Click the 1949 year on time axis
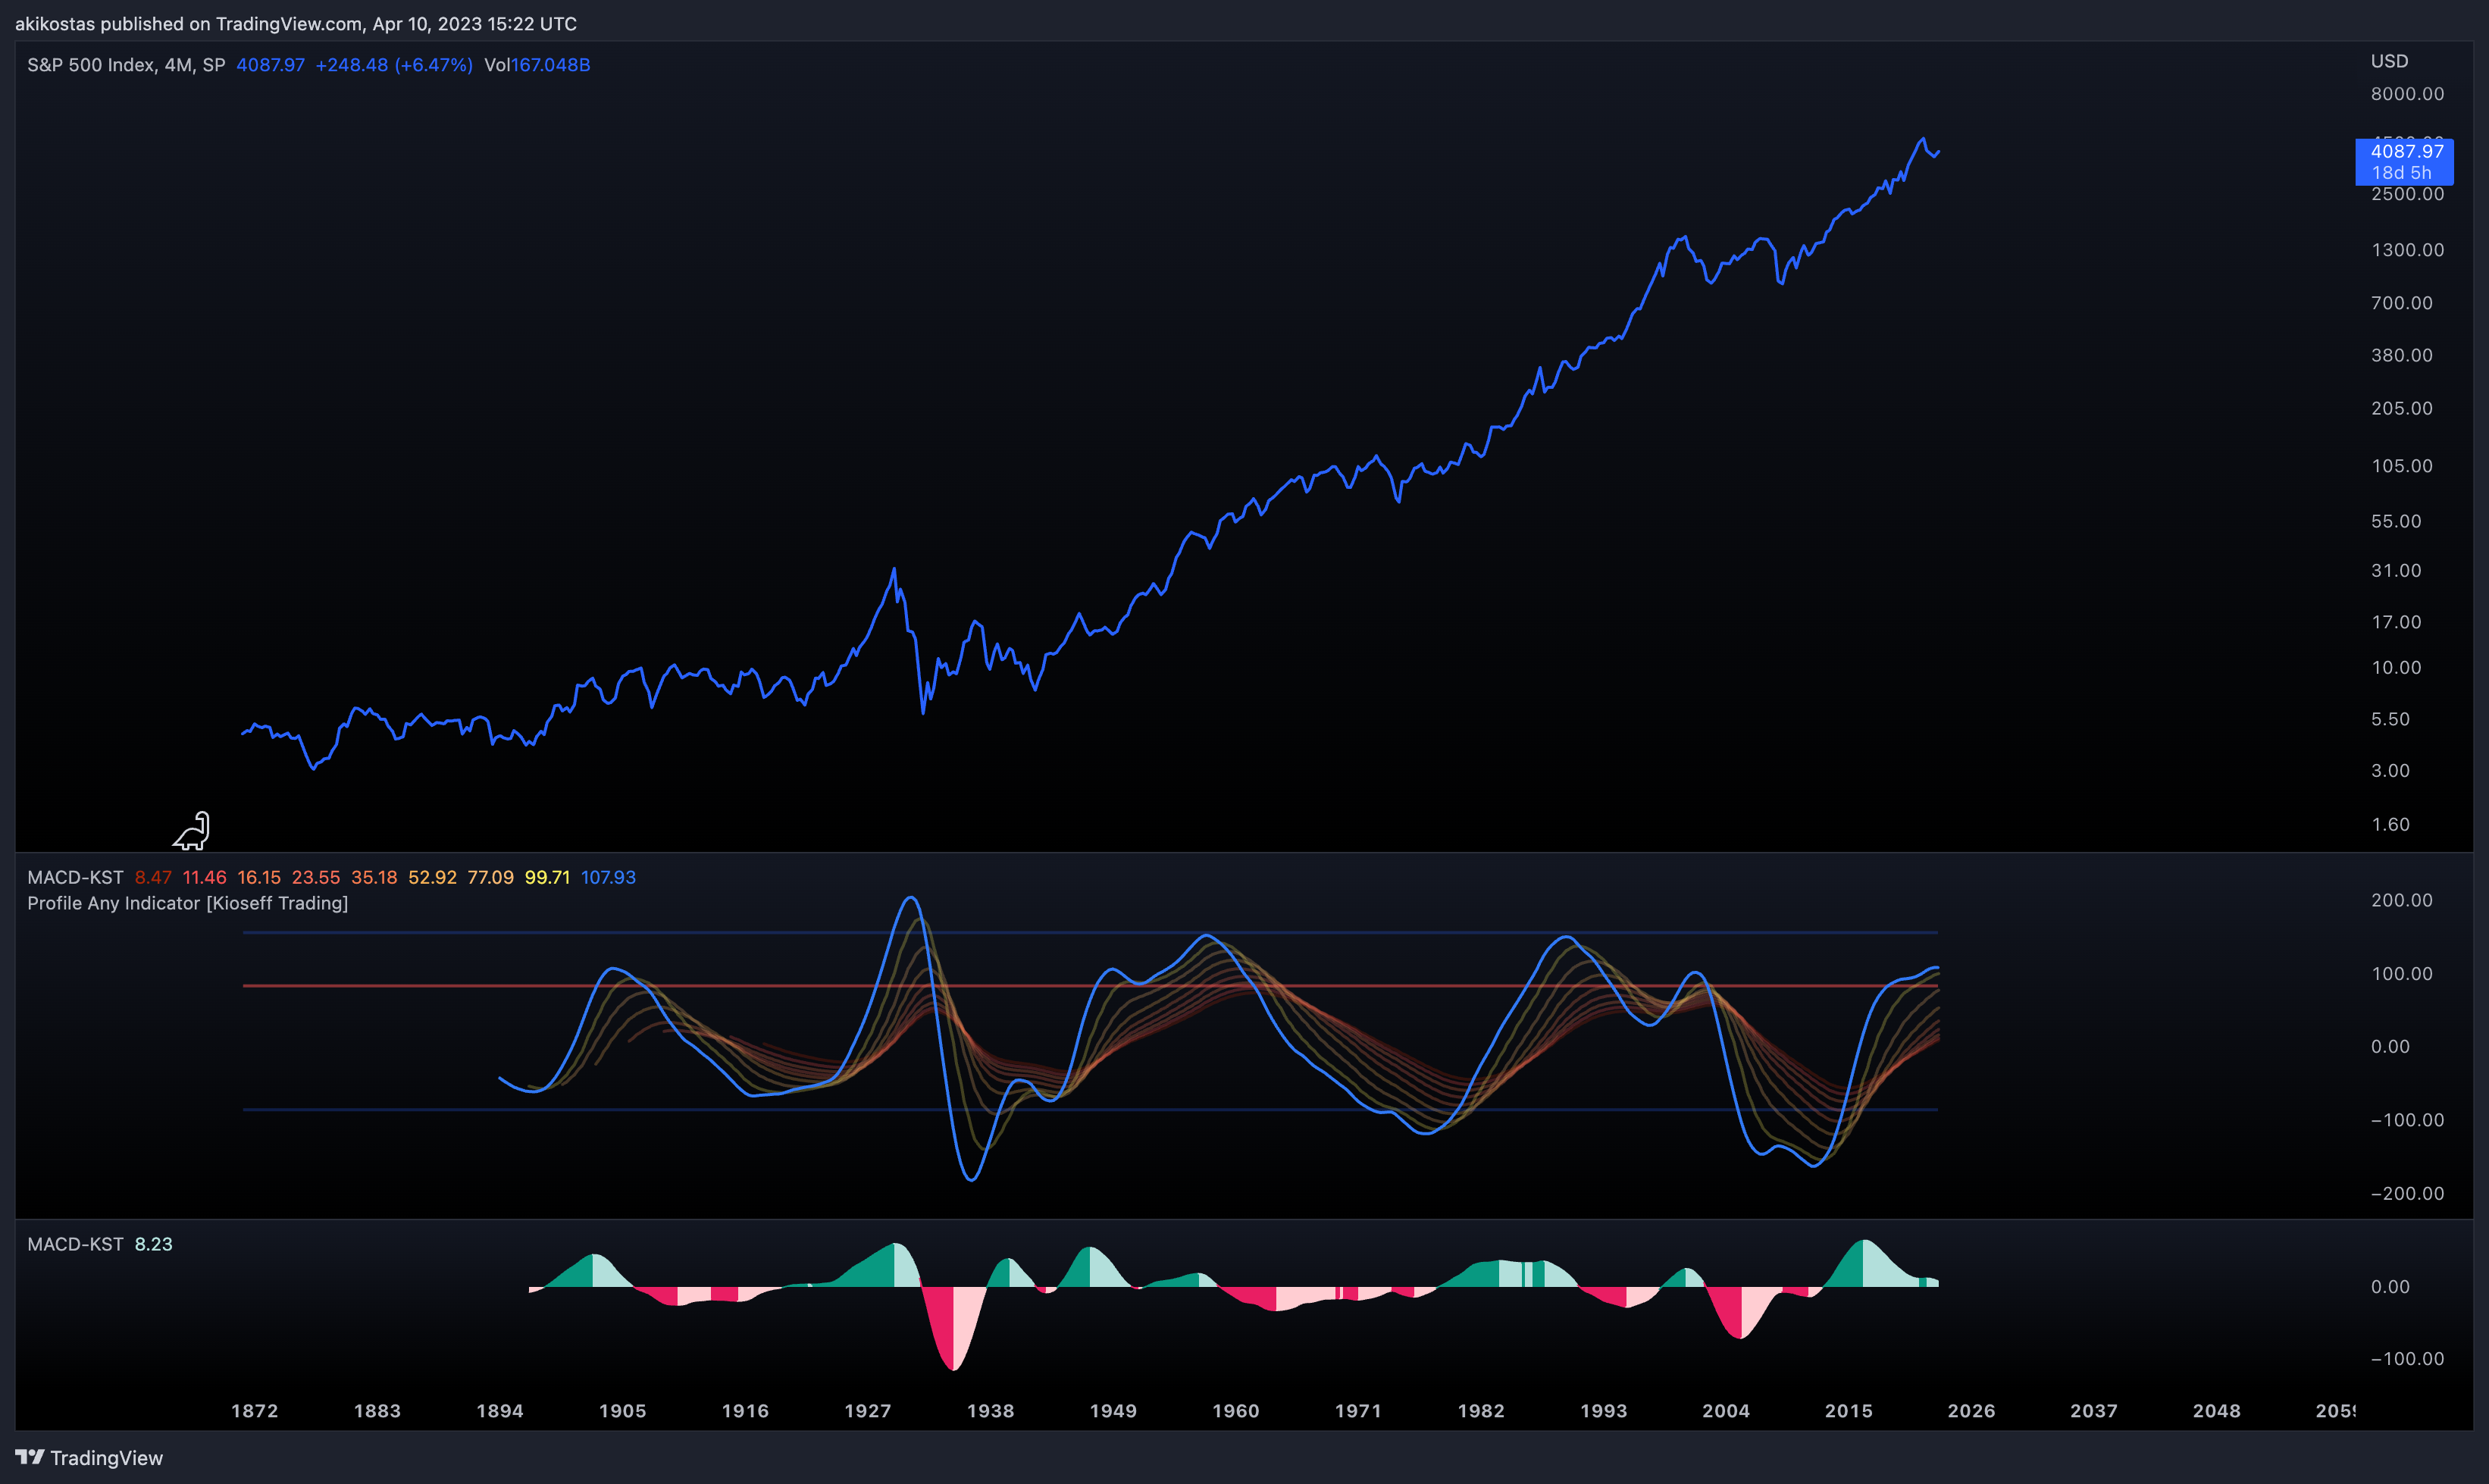This screenshot has height=1484, width=2489. [1113, 1411]
